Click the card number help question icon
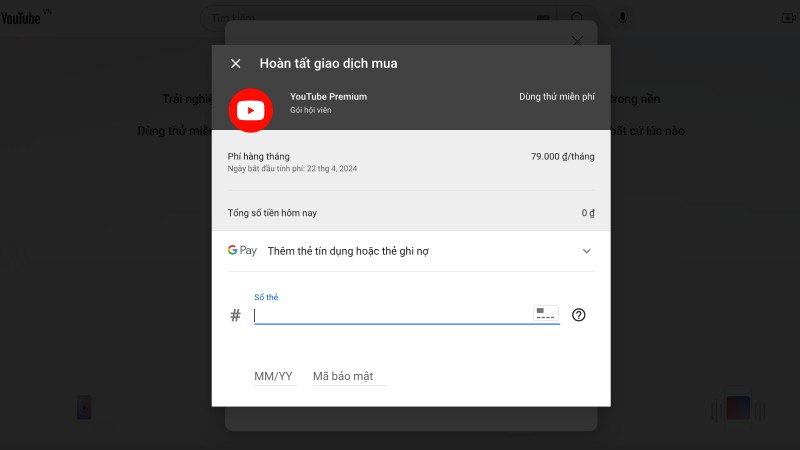The height and width of the screenshot is (450, 800). pos(579,315)
